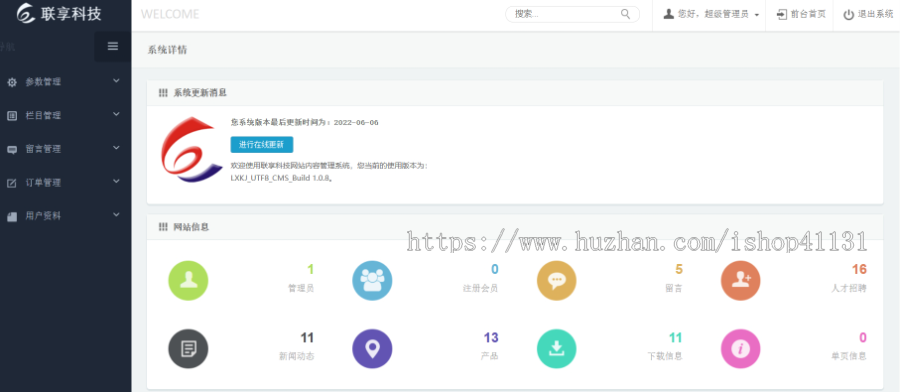Expand the 订单管理 chevron
This screenshot has width=900, height=392.
pos(117,181)
